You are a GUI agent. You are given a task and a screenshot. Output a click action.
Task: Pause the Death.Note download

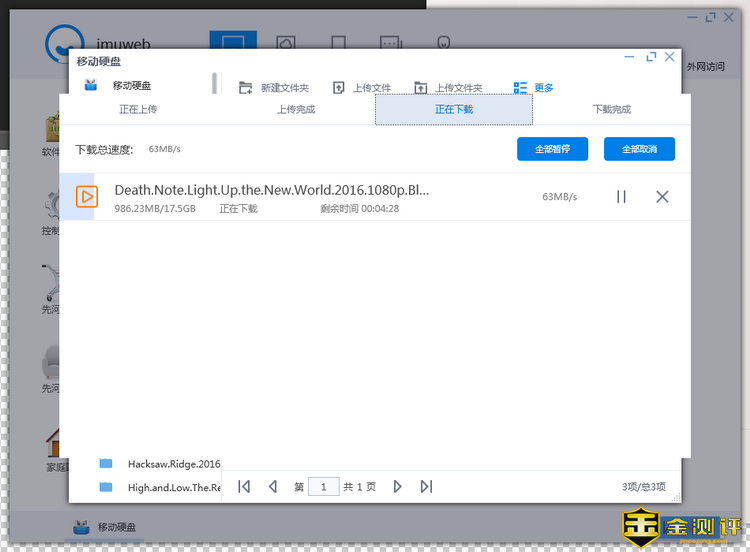pos(621,197)
